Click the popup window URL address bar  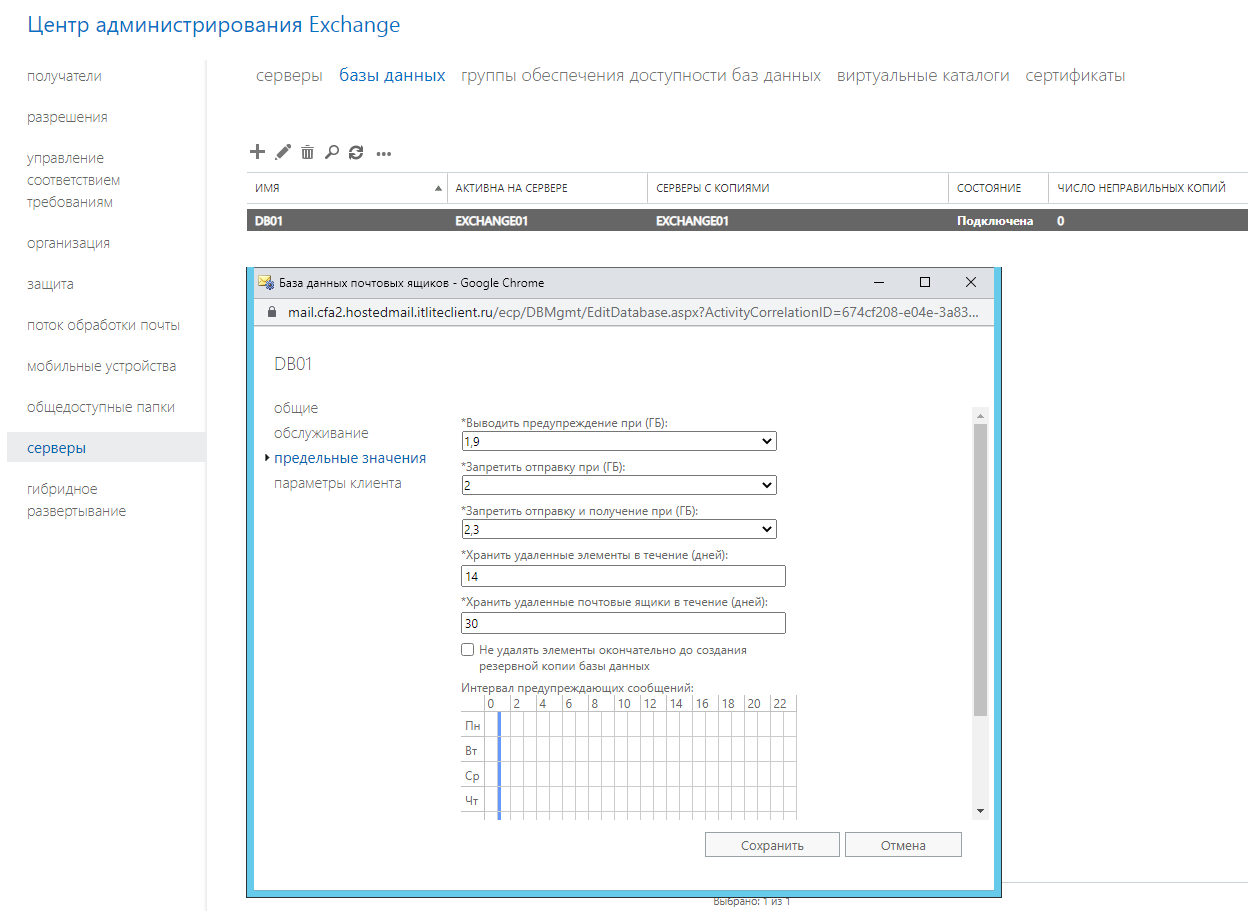[632, 312]
